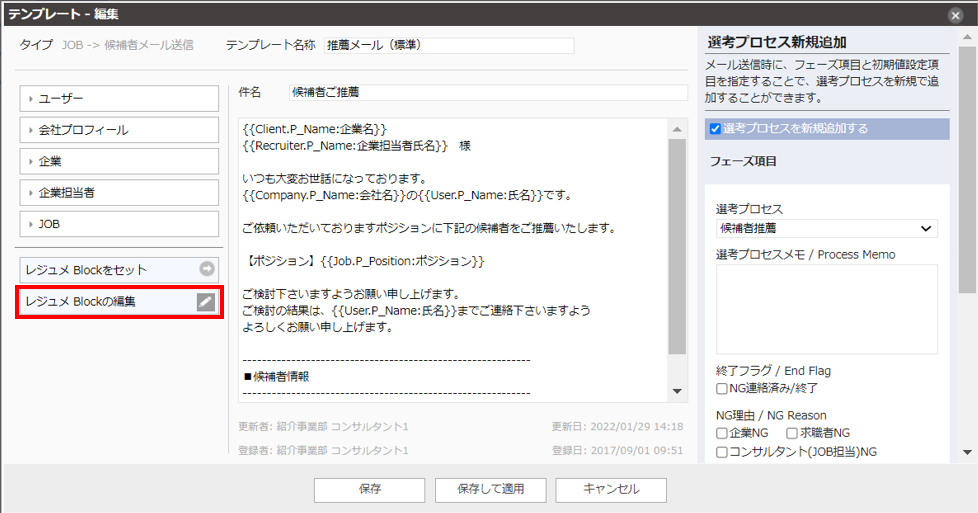Enable the NG連絡済み/終了 checkbox

(722, 388)
